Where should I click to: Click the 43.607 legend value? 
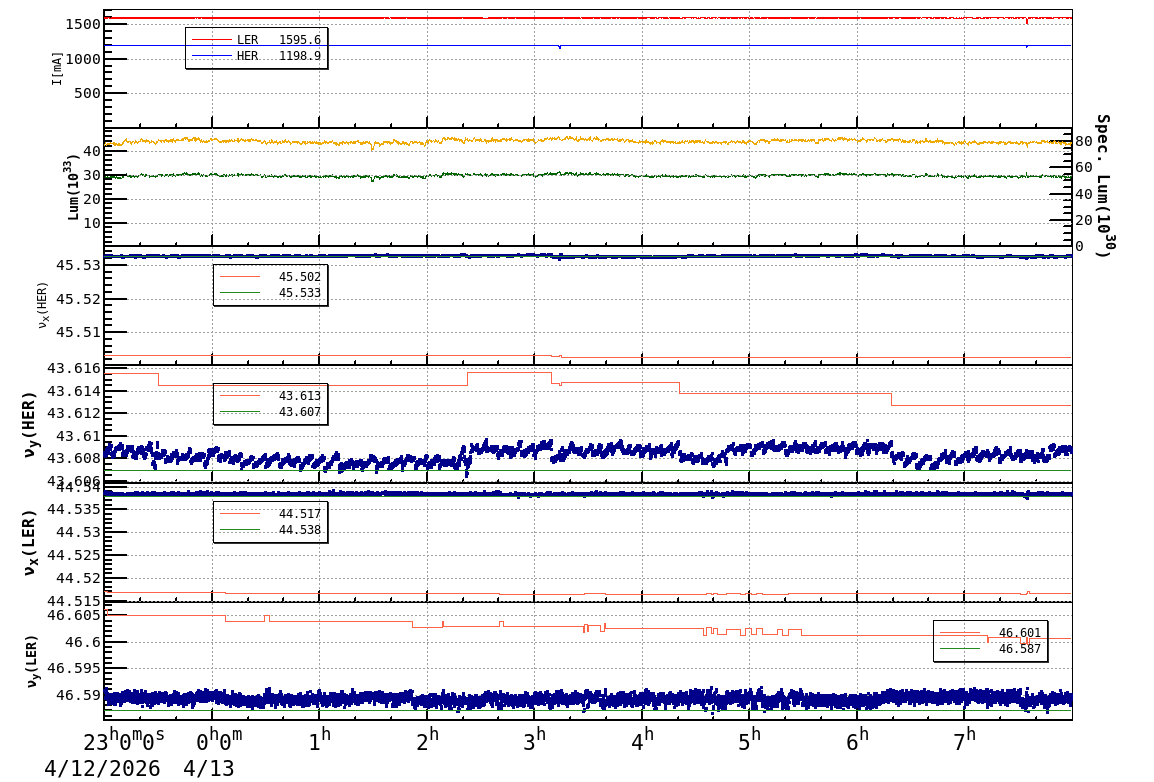pyautogui.click(x=299, y=412)
